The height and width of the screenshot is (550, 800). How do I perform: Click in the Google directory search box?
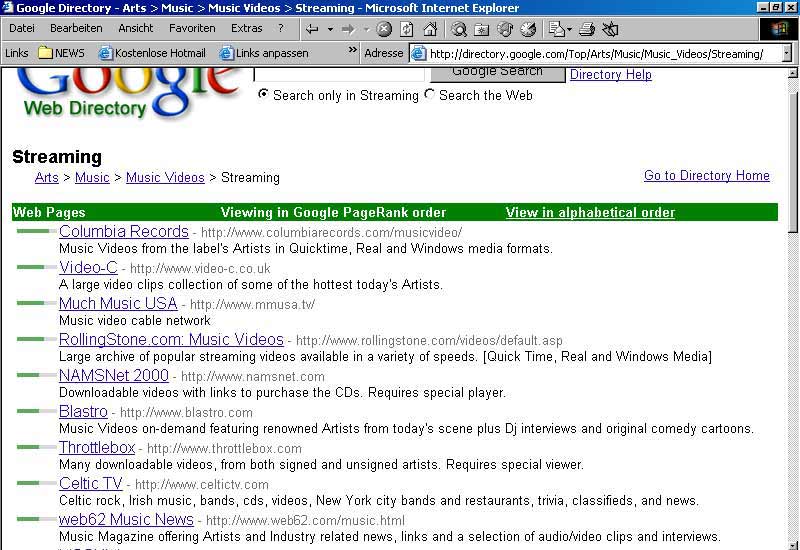(339, 74)
